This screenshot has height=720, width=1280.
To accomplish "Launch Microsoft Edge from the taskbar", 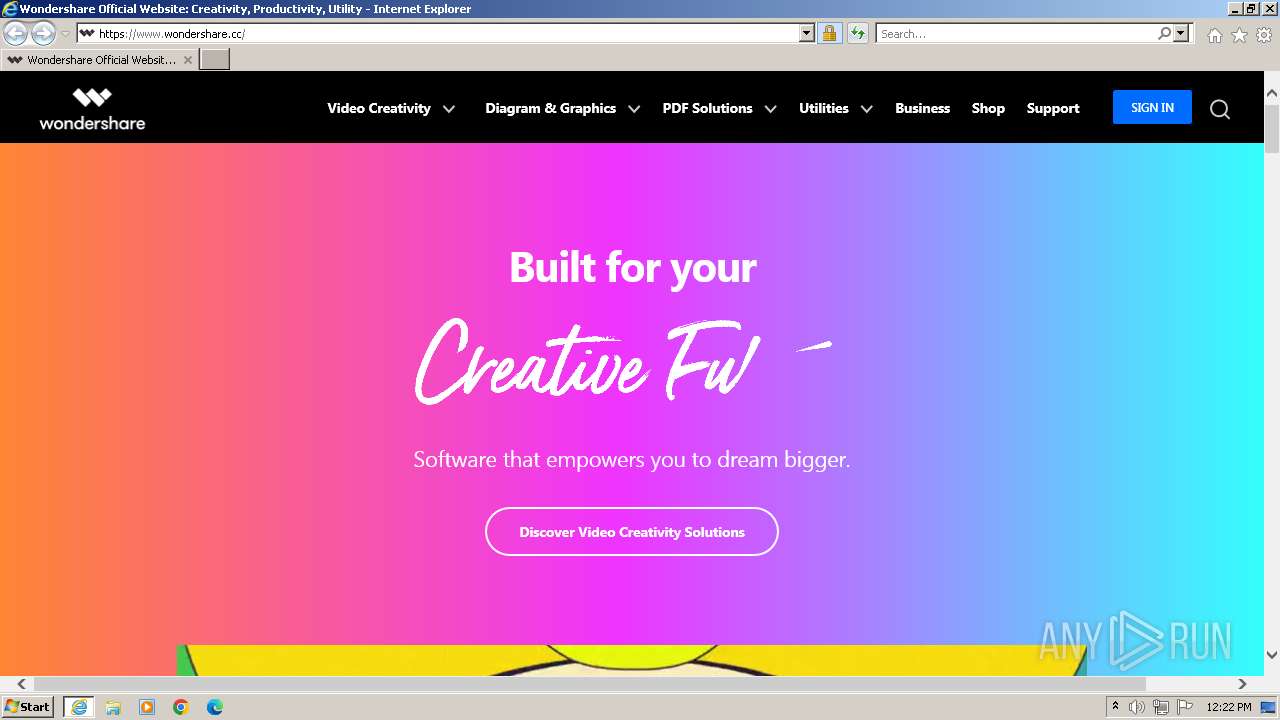I will (215, 707).
